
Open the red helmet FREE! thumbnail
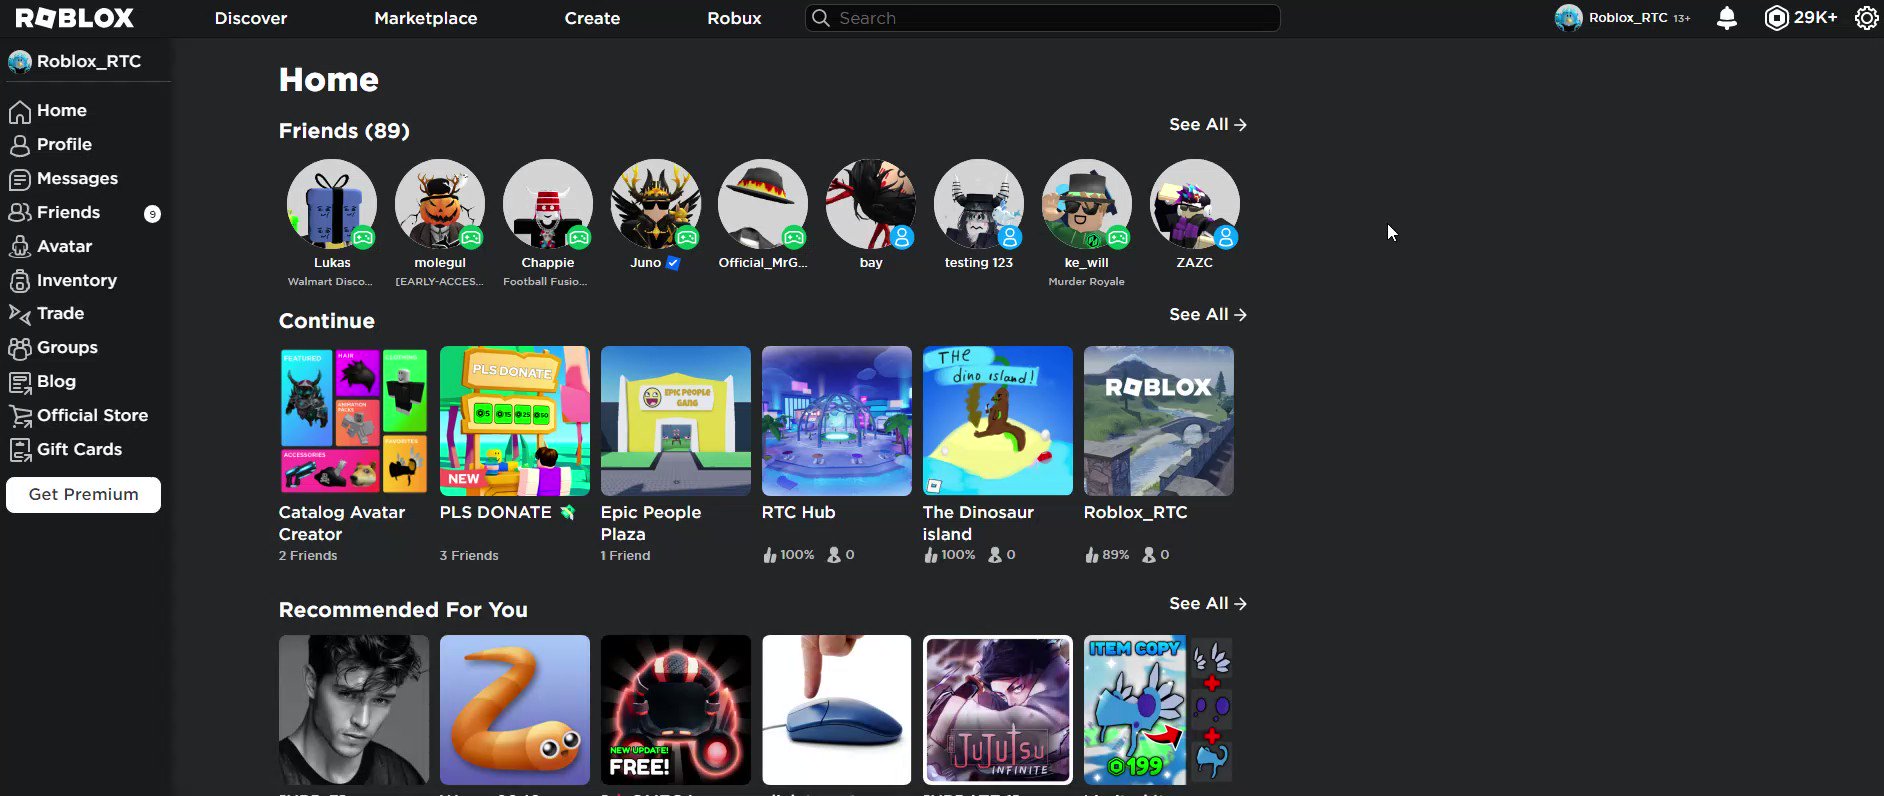pos(676,710)
